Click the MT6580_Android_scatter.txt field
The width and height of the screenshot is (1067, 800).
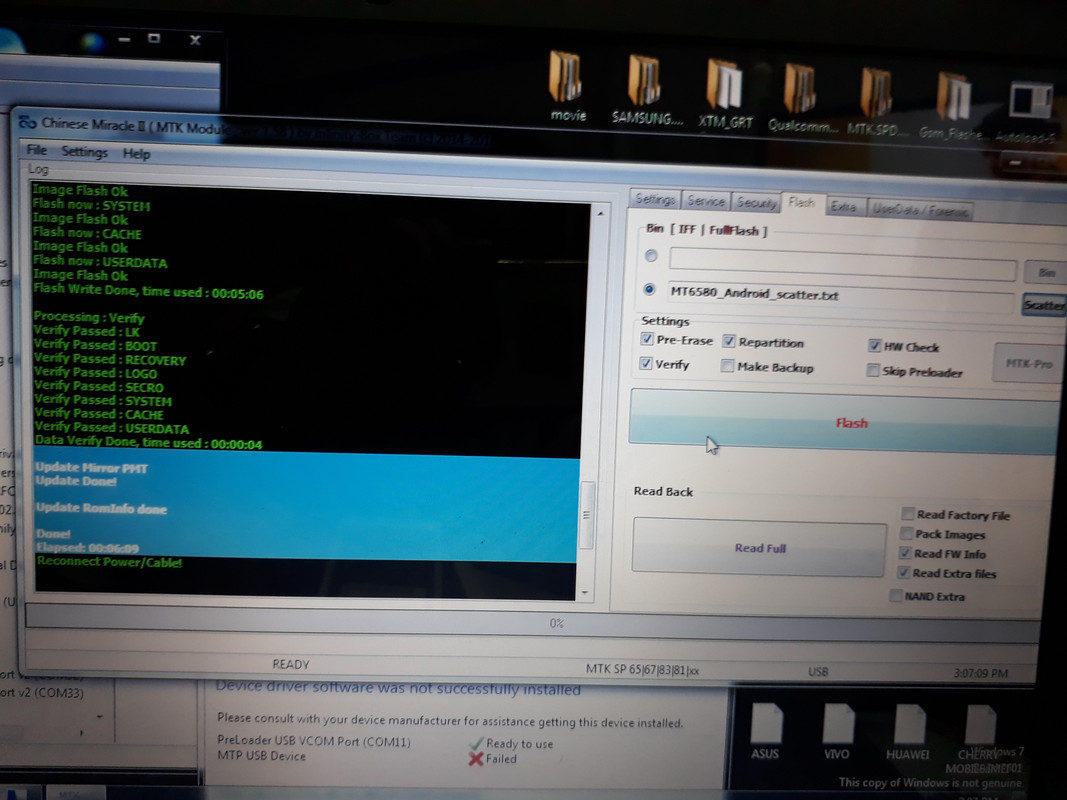(841, 297)
